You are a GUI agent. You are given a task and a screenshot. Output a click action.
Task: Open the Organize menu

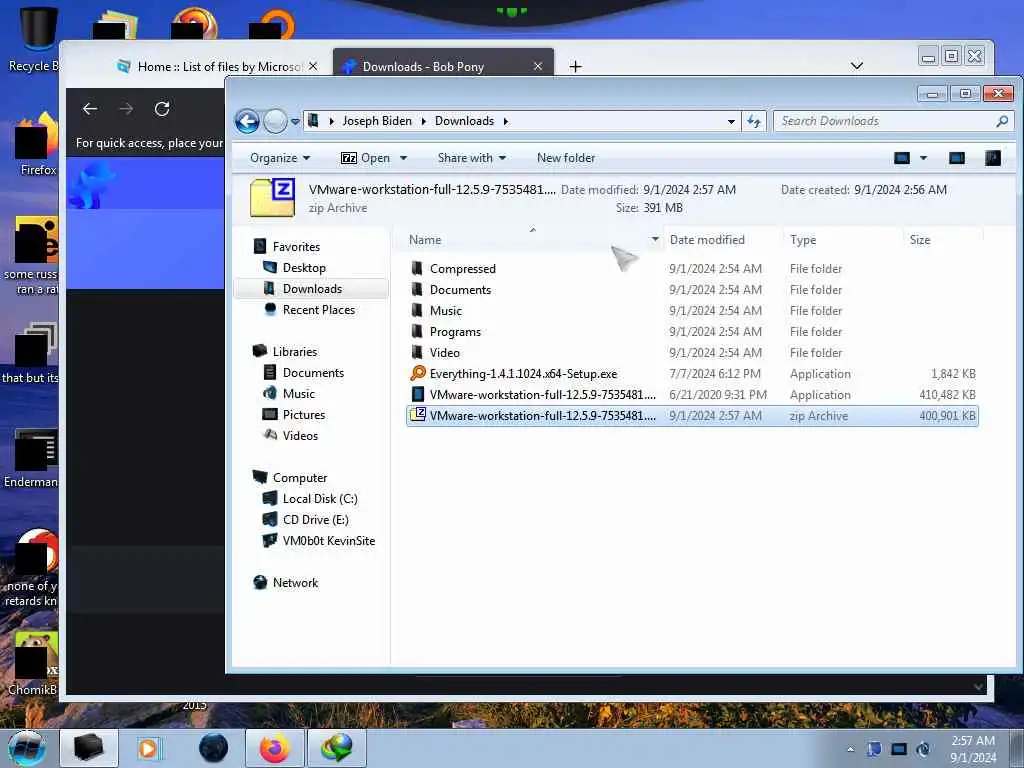point(280,158)
